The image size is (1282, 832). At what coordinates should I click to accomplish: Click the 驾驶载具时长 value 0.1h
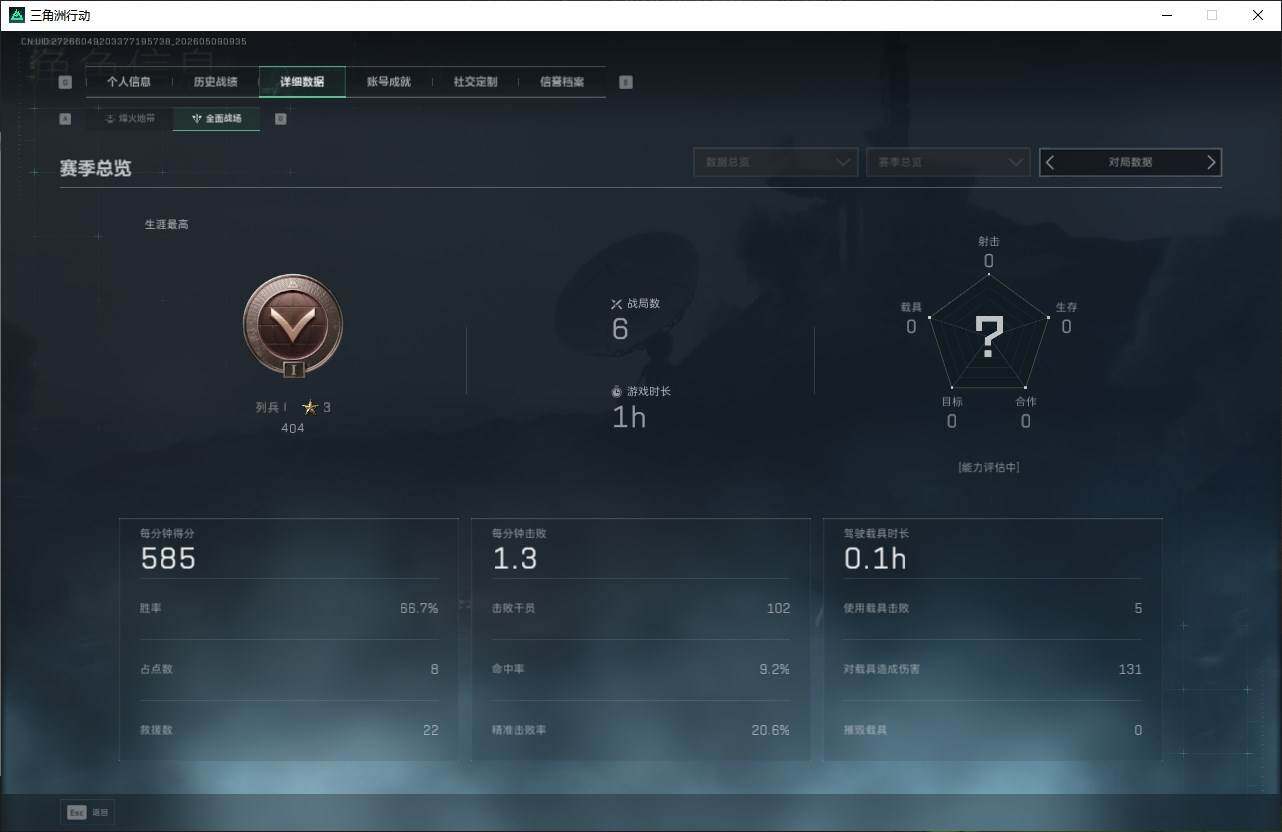click(875, 558)
